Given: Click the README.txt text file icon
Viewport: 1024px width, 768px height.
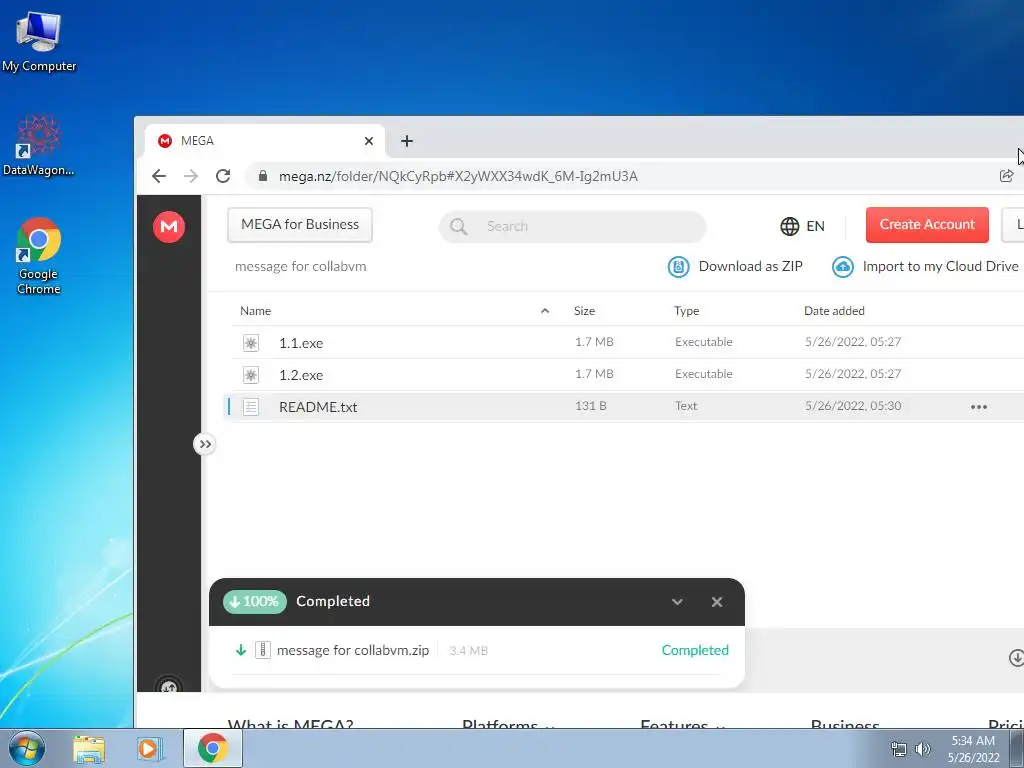Looking at the screenshot, I should click(251, 407).
